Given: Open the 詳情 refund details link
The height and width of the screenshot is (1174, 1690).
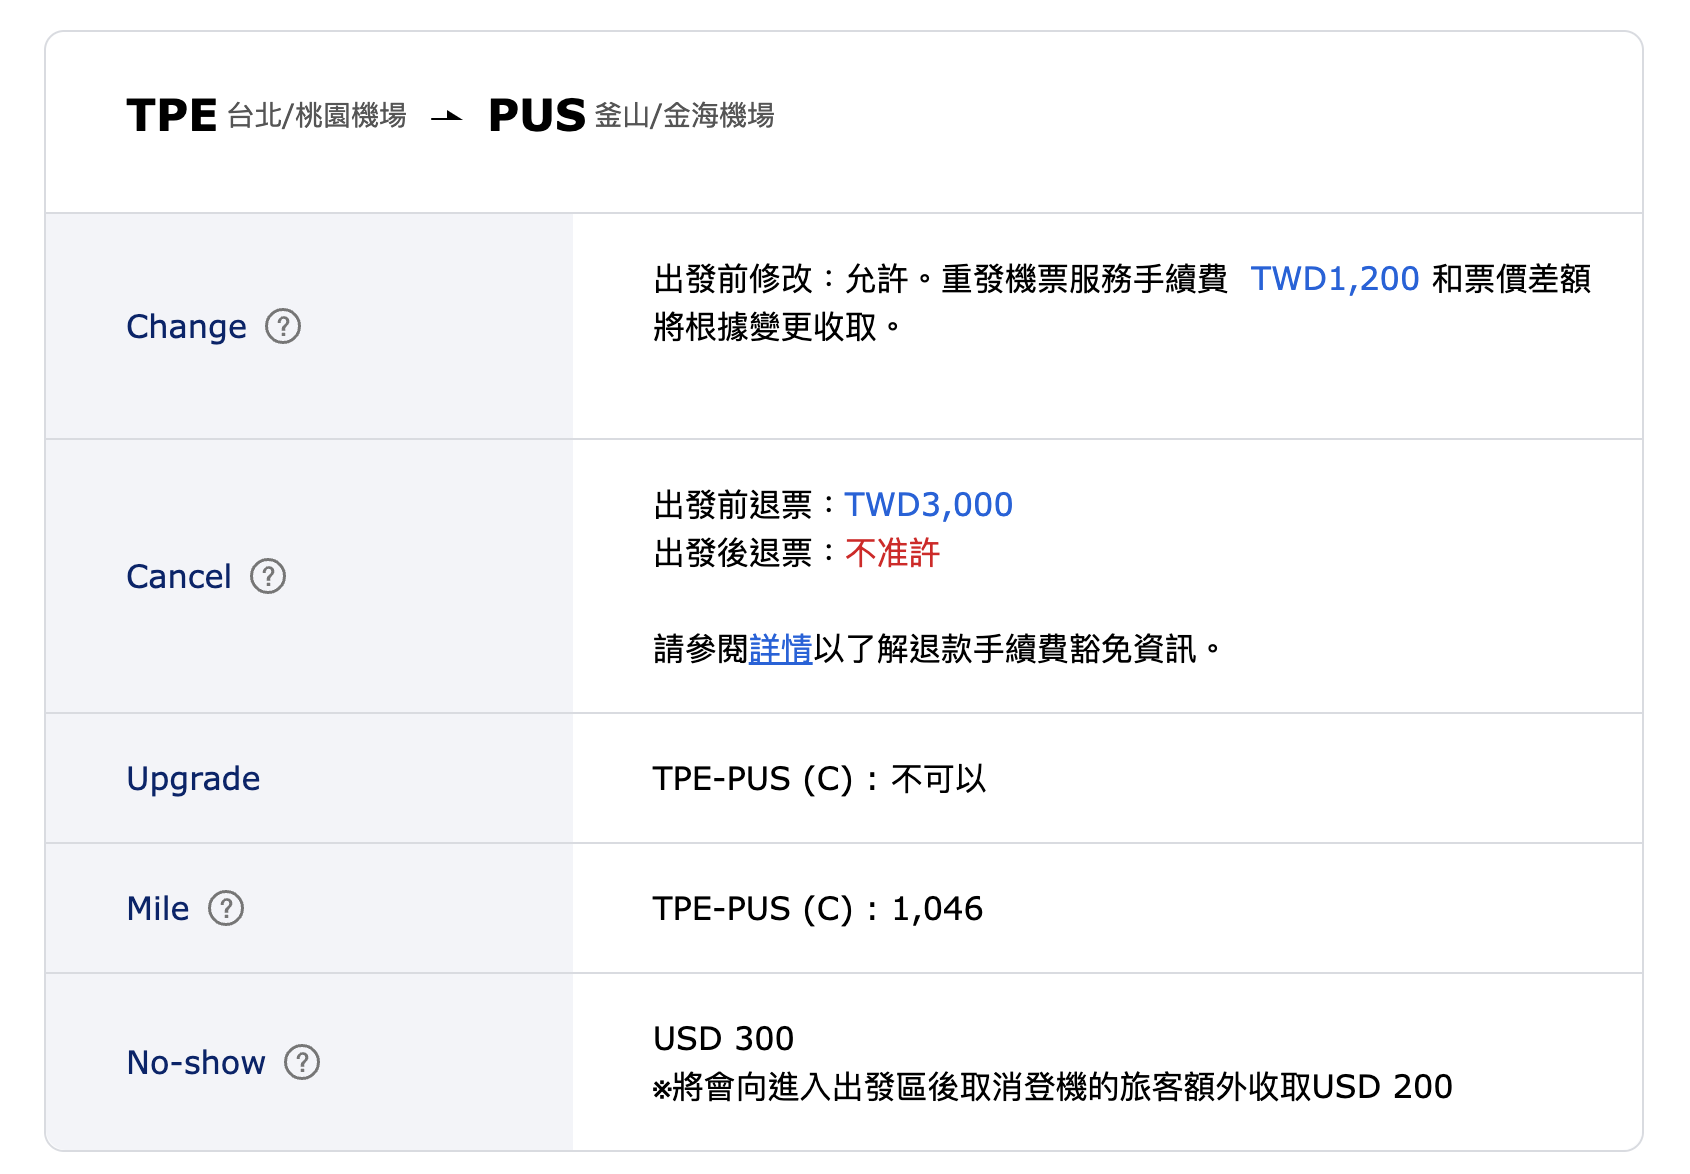Looking at the screenshot, I should coord(781,649).
